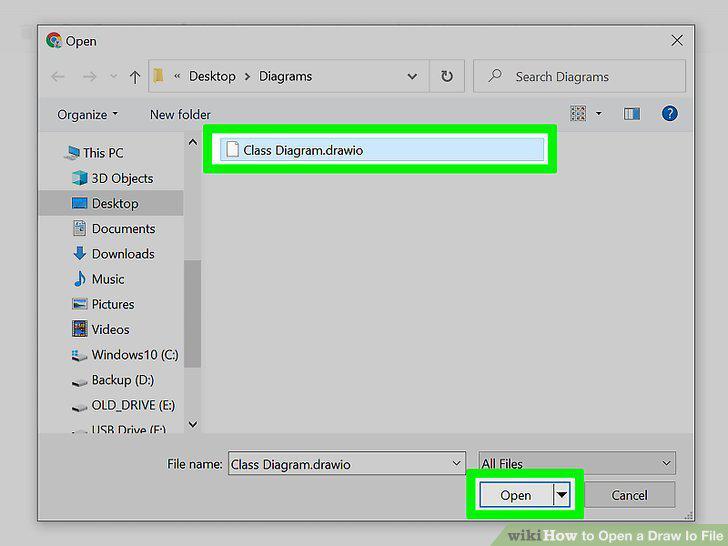Click the Search Diagrams field

point(579,76)
